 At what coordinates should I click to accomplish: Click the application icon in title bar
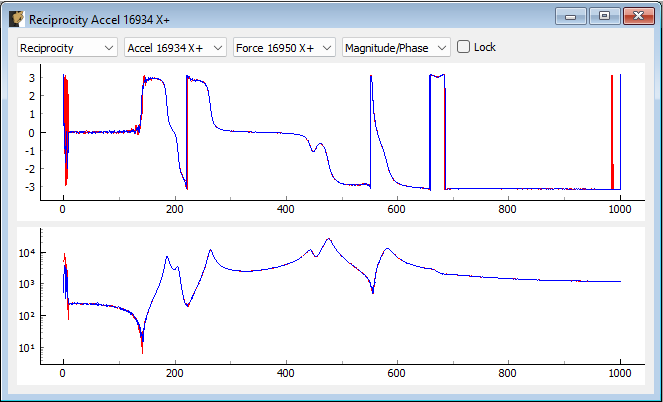[16, 17]
